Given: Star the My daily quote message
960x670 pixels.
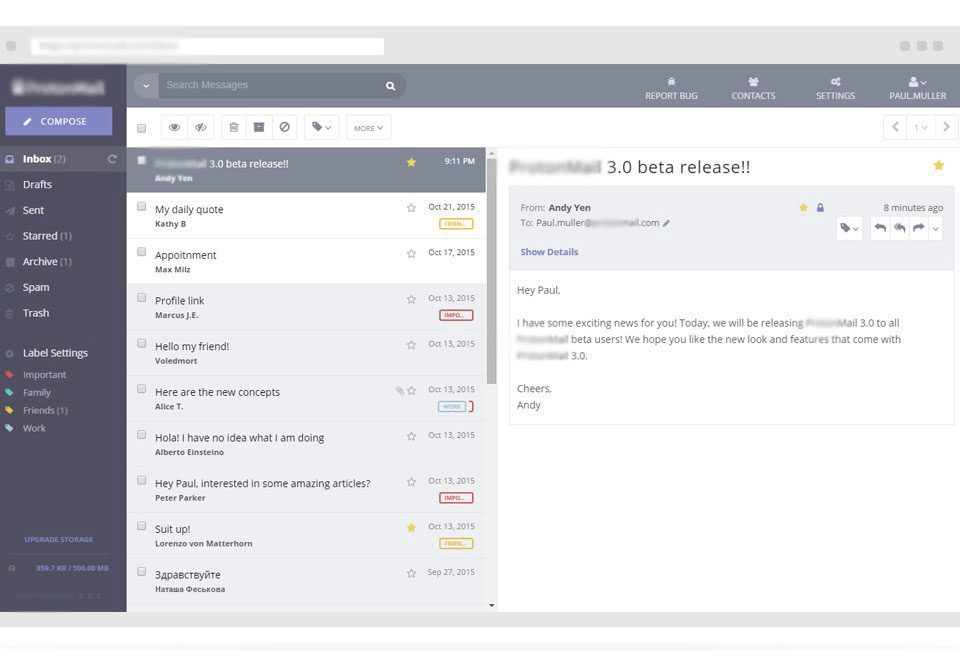Looking at the screenshot, I should click(411, 208).
